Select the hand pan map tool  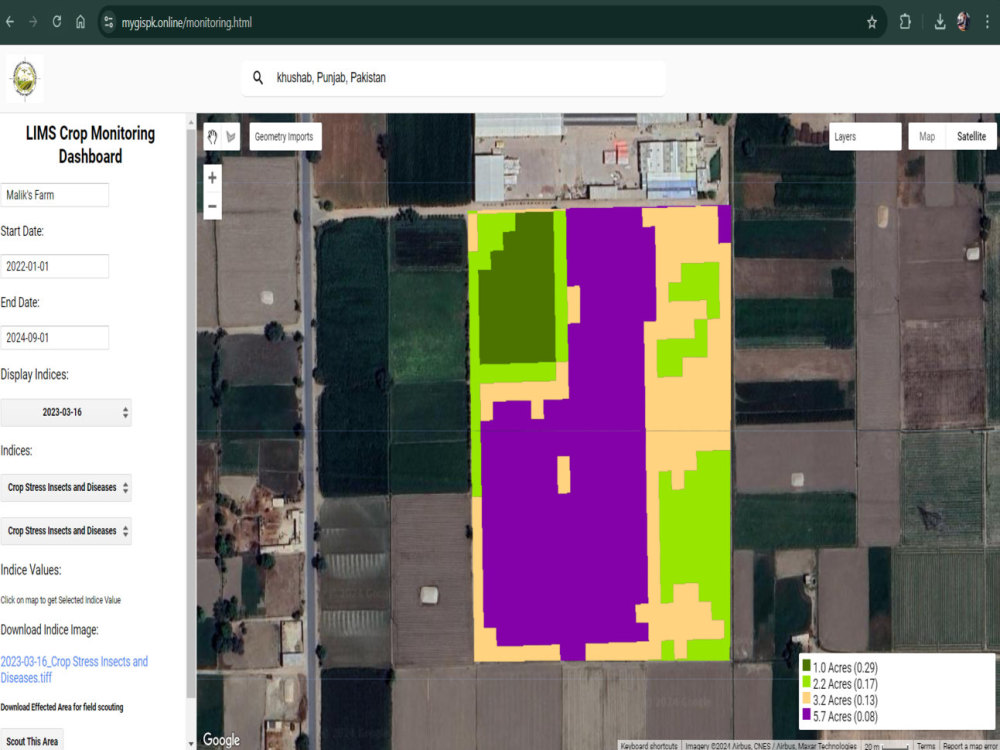(x=212, y=136)
